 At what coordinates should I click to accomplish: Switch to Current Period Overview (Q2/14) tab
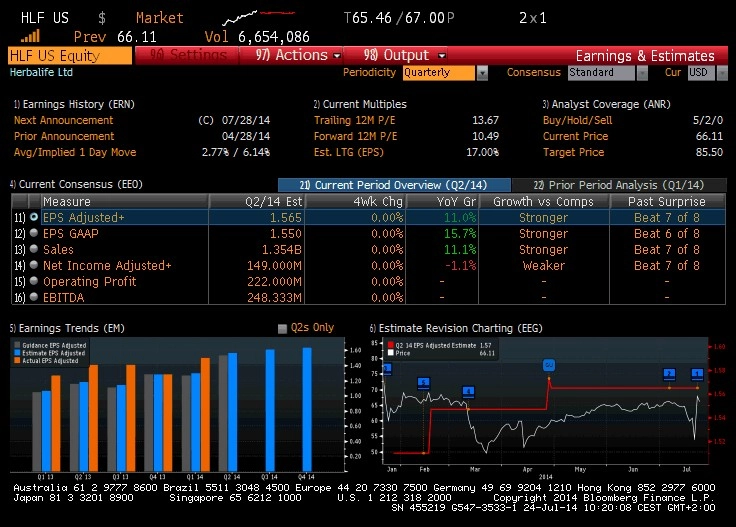[x=394, y=185]
